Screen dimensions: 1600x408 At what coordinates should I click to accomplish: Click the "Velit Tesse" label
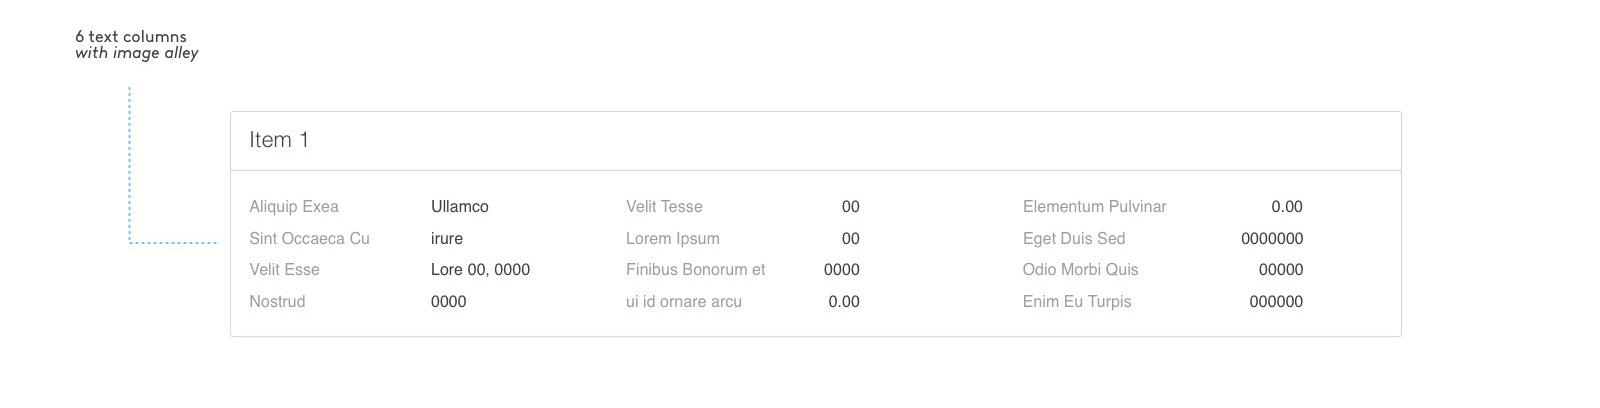tap(664, 207)
